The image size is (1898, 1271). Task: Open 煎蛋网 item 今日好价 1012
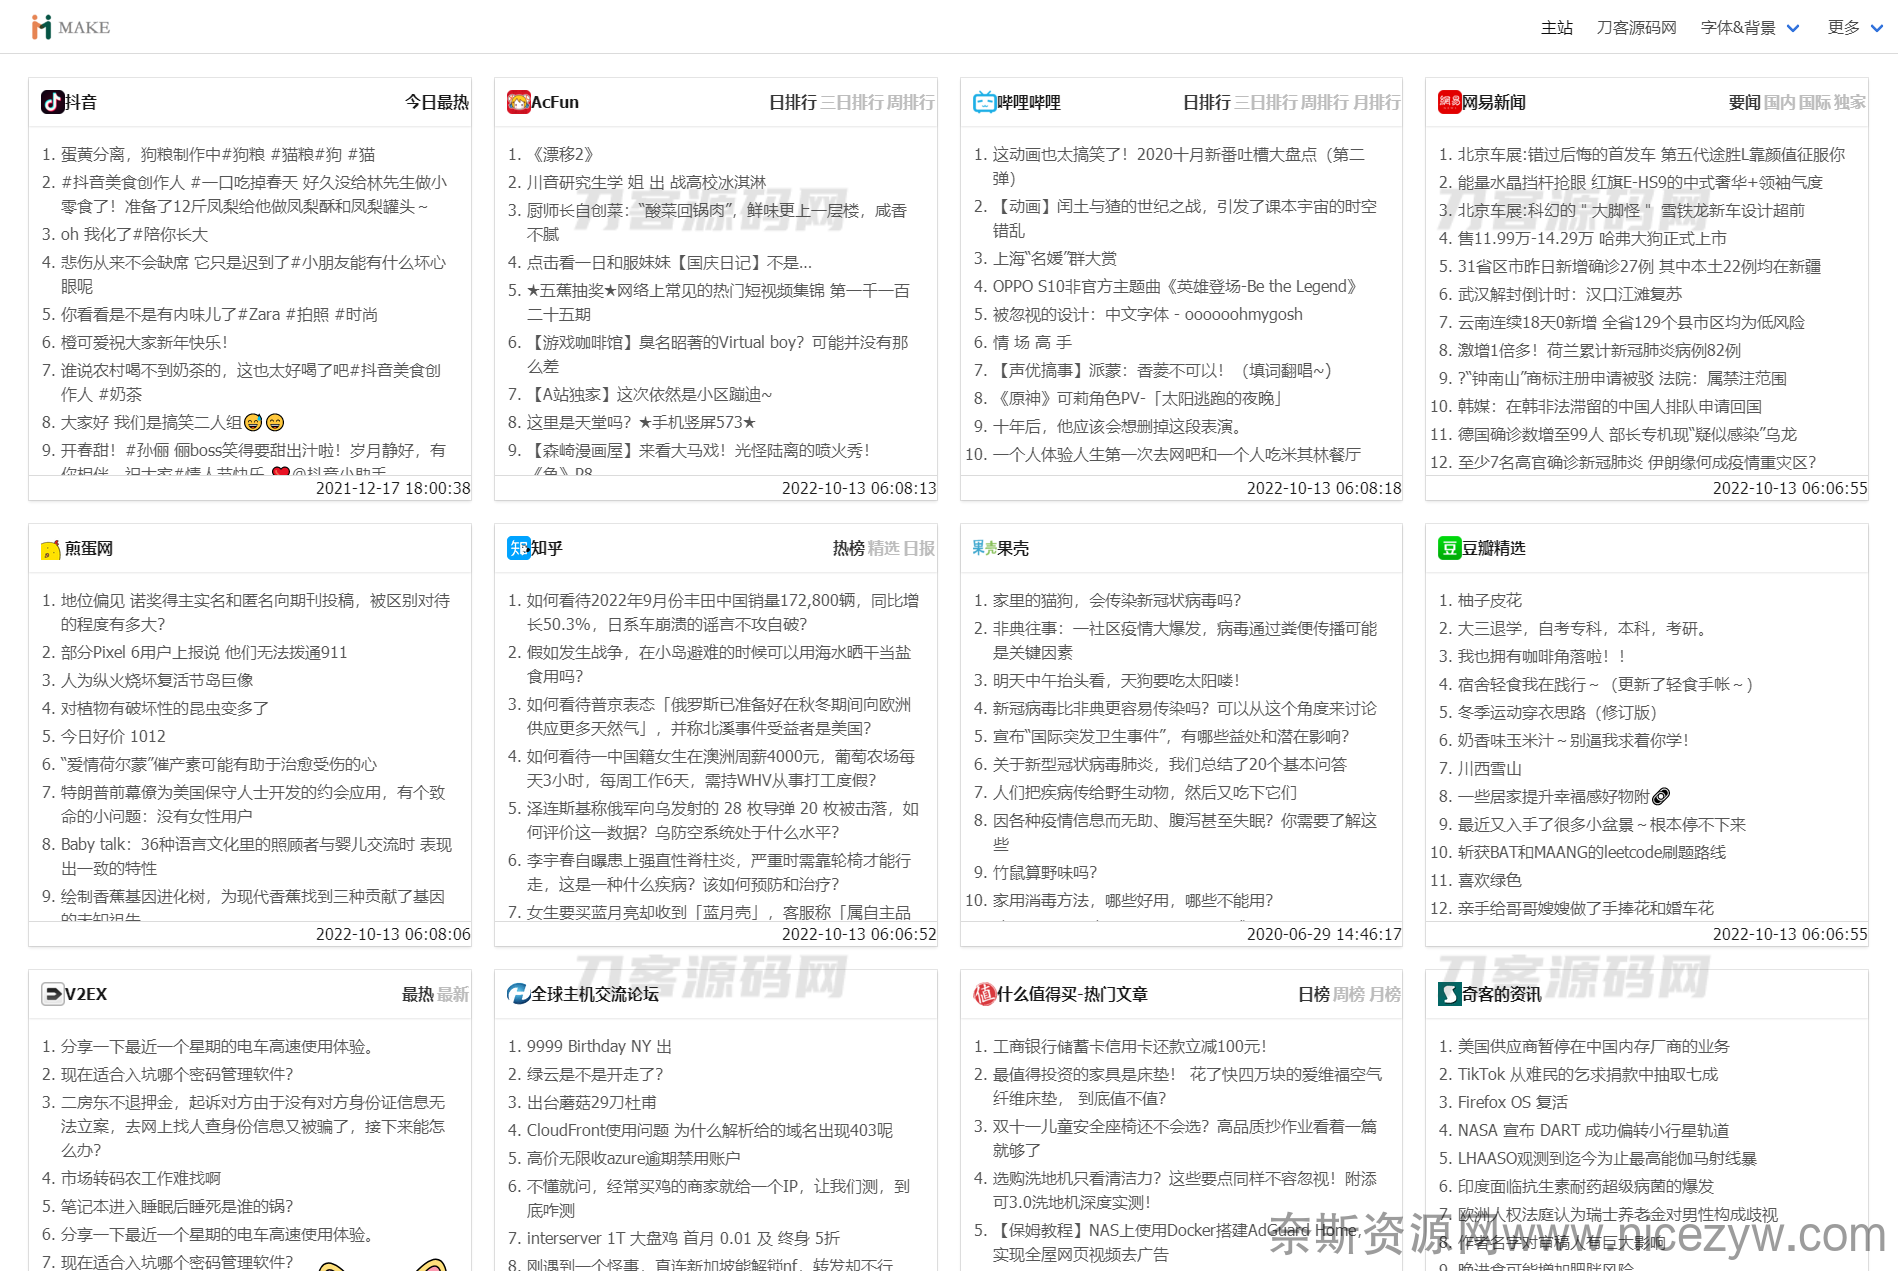[113, 736]
